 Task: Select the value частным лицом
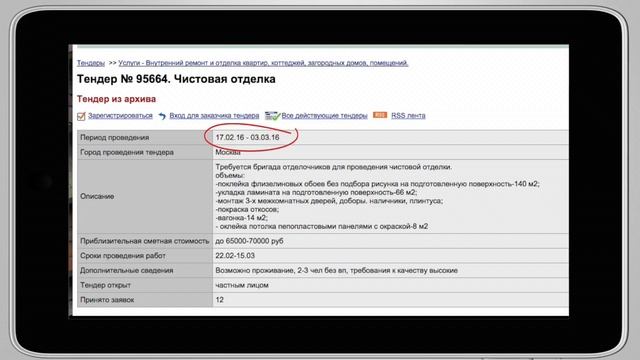click(242, 285)
